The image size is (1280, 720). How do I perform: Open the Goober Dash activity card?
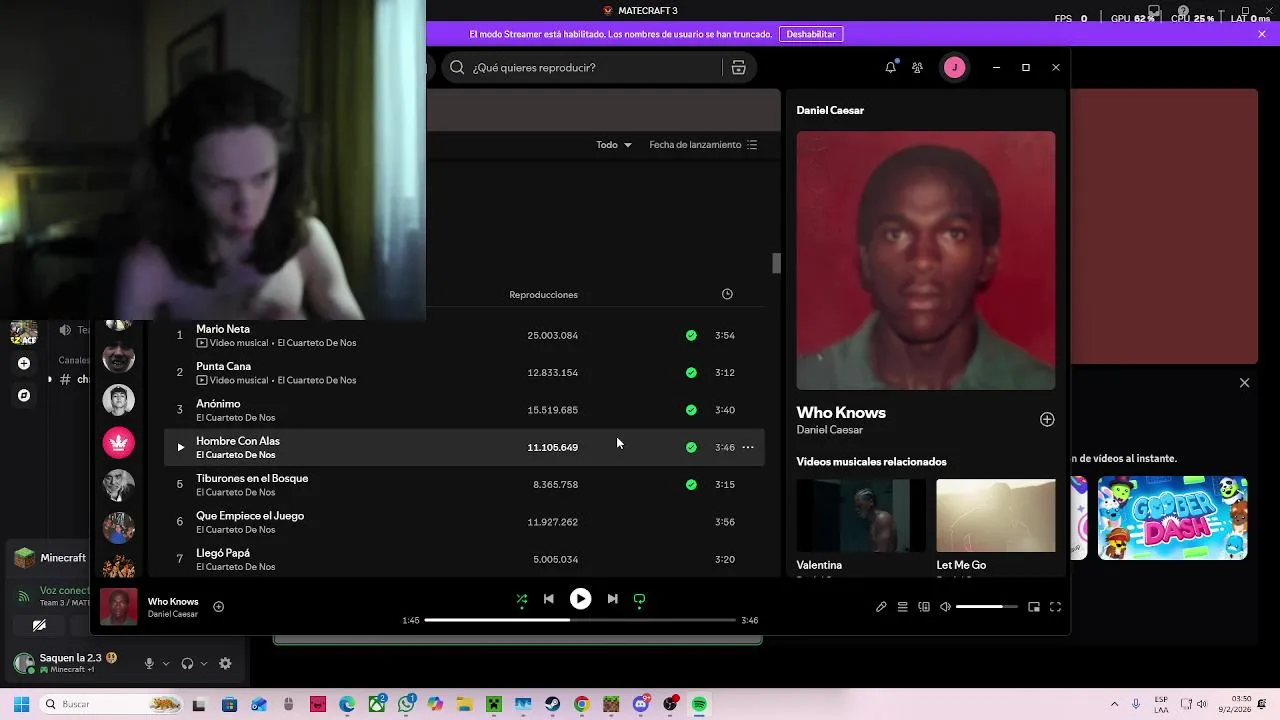point(1173,517)
